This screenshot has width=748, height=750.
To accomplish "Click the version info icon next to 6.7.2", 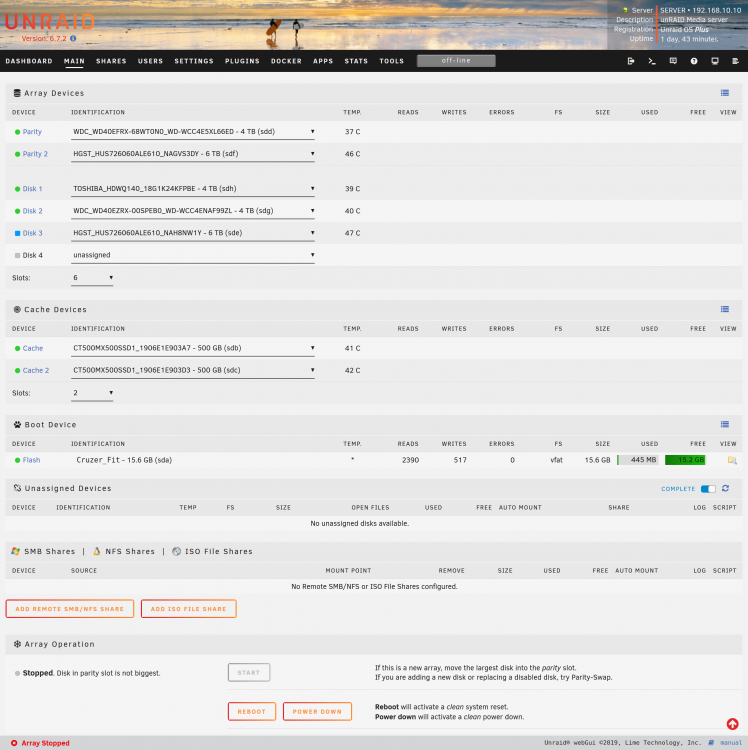I will tap(73, 38).
